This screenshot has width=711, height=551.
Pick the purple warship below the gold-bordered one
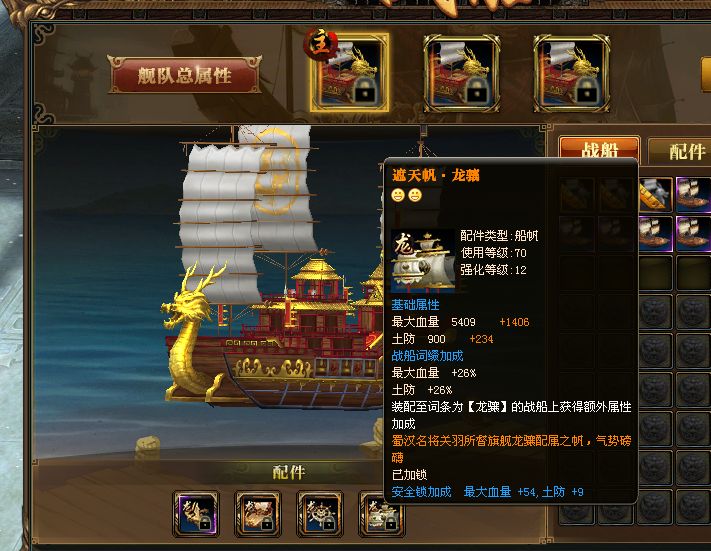click(x=655, y=234)
